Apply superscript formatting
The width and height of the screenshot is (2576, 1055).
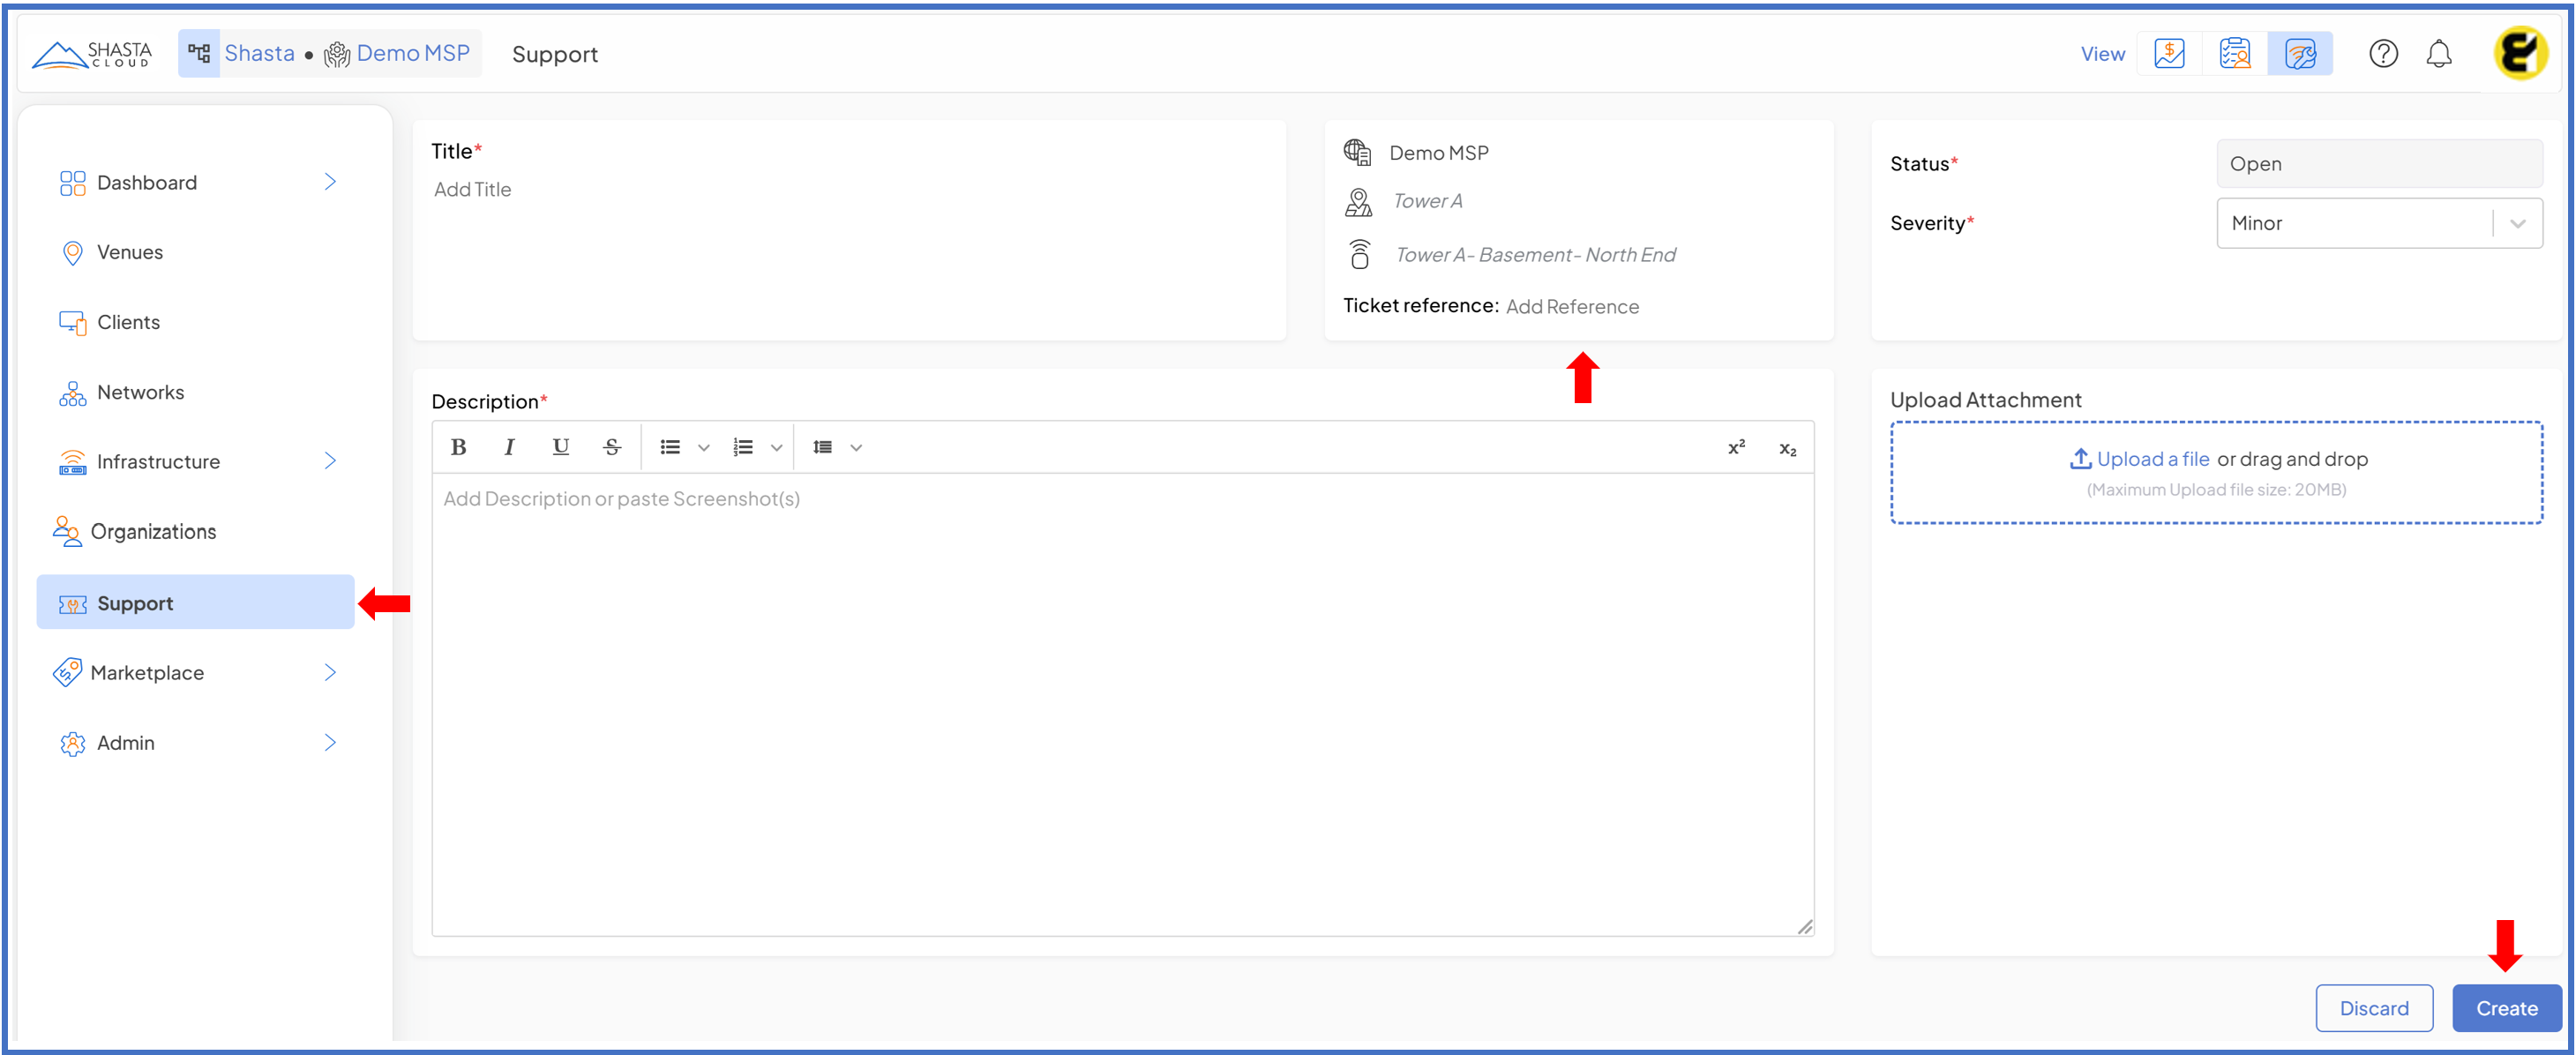click(1736, 448)
